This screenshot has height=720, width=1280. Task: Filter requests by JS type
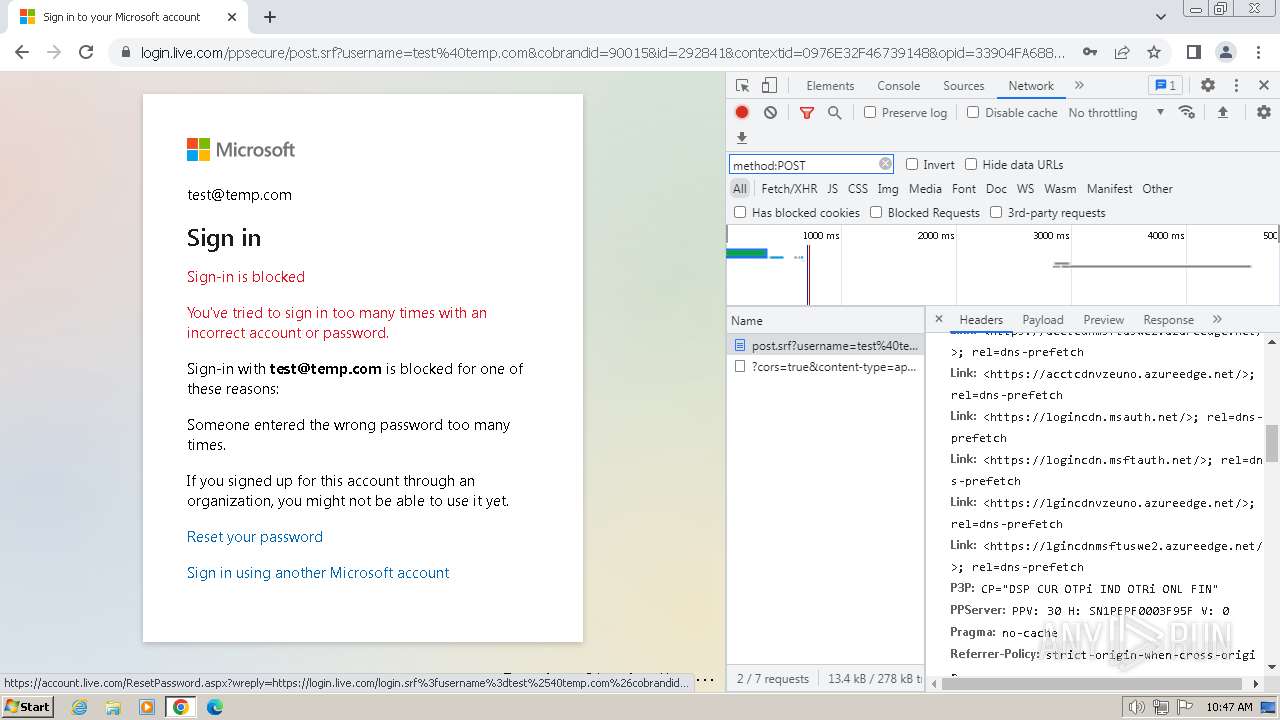pos(832,189)
